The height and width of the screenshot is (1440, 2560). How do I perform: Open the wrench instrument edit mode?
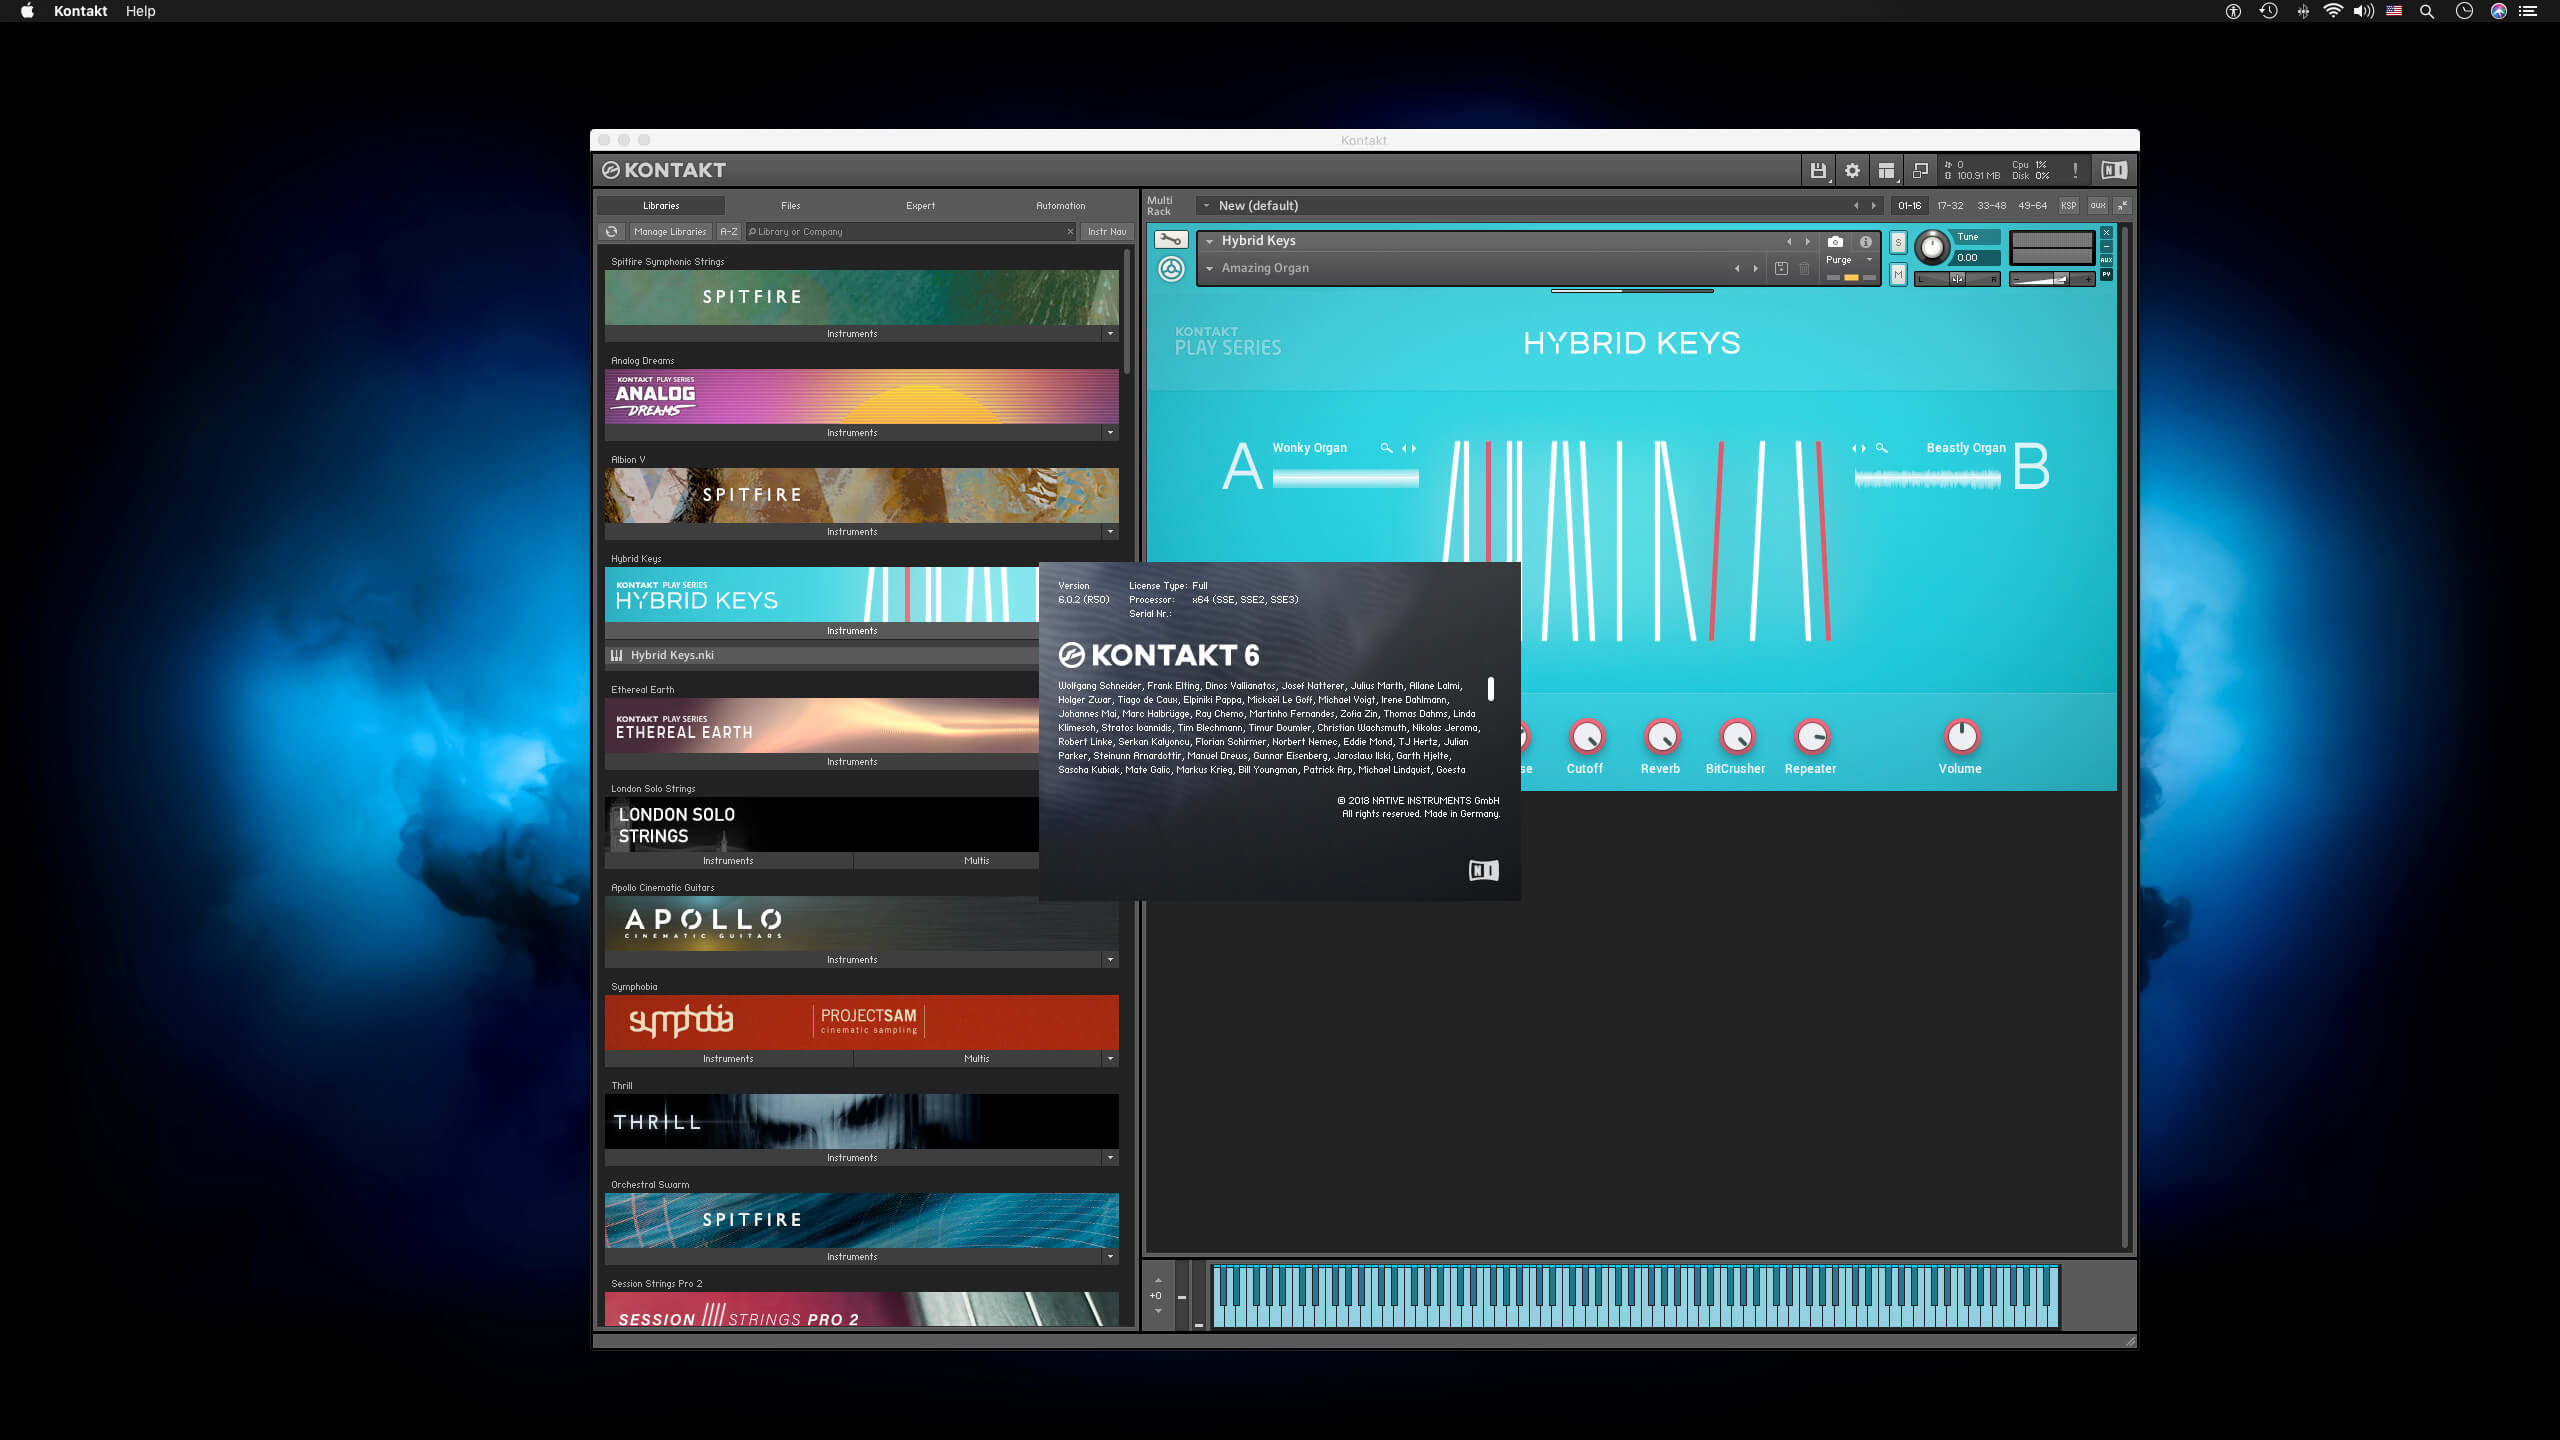(1170, 240)
